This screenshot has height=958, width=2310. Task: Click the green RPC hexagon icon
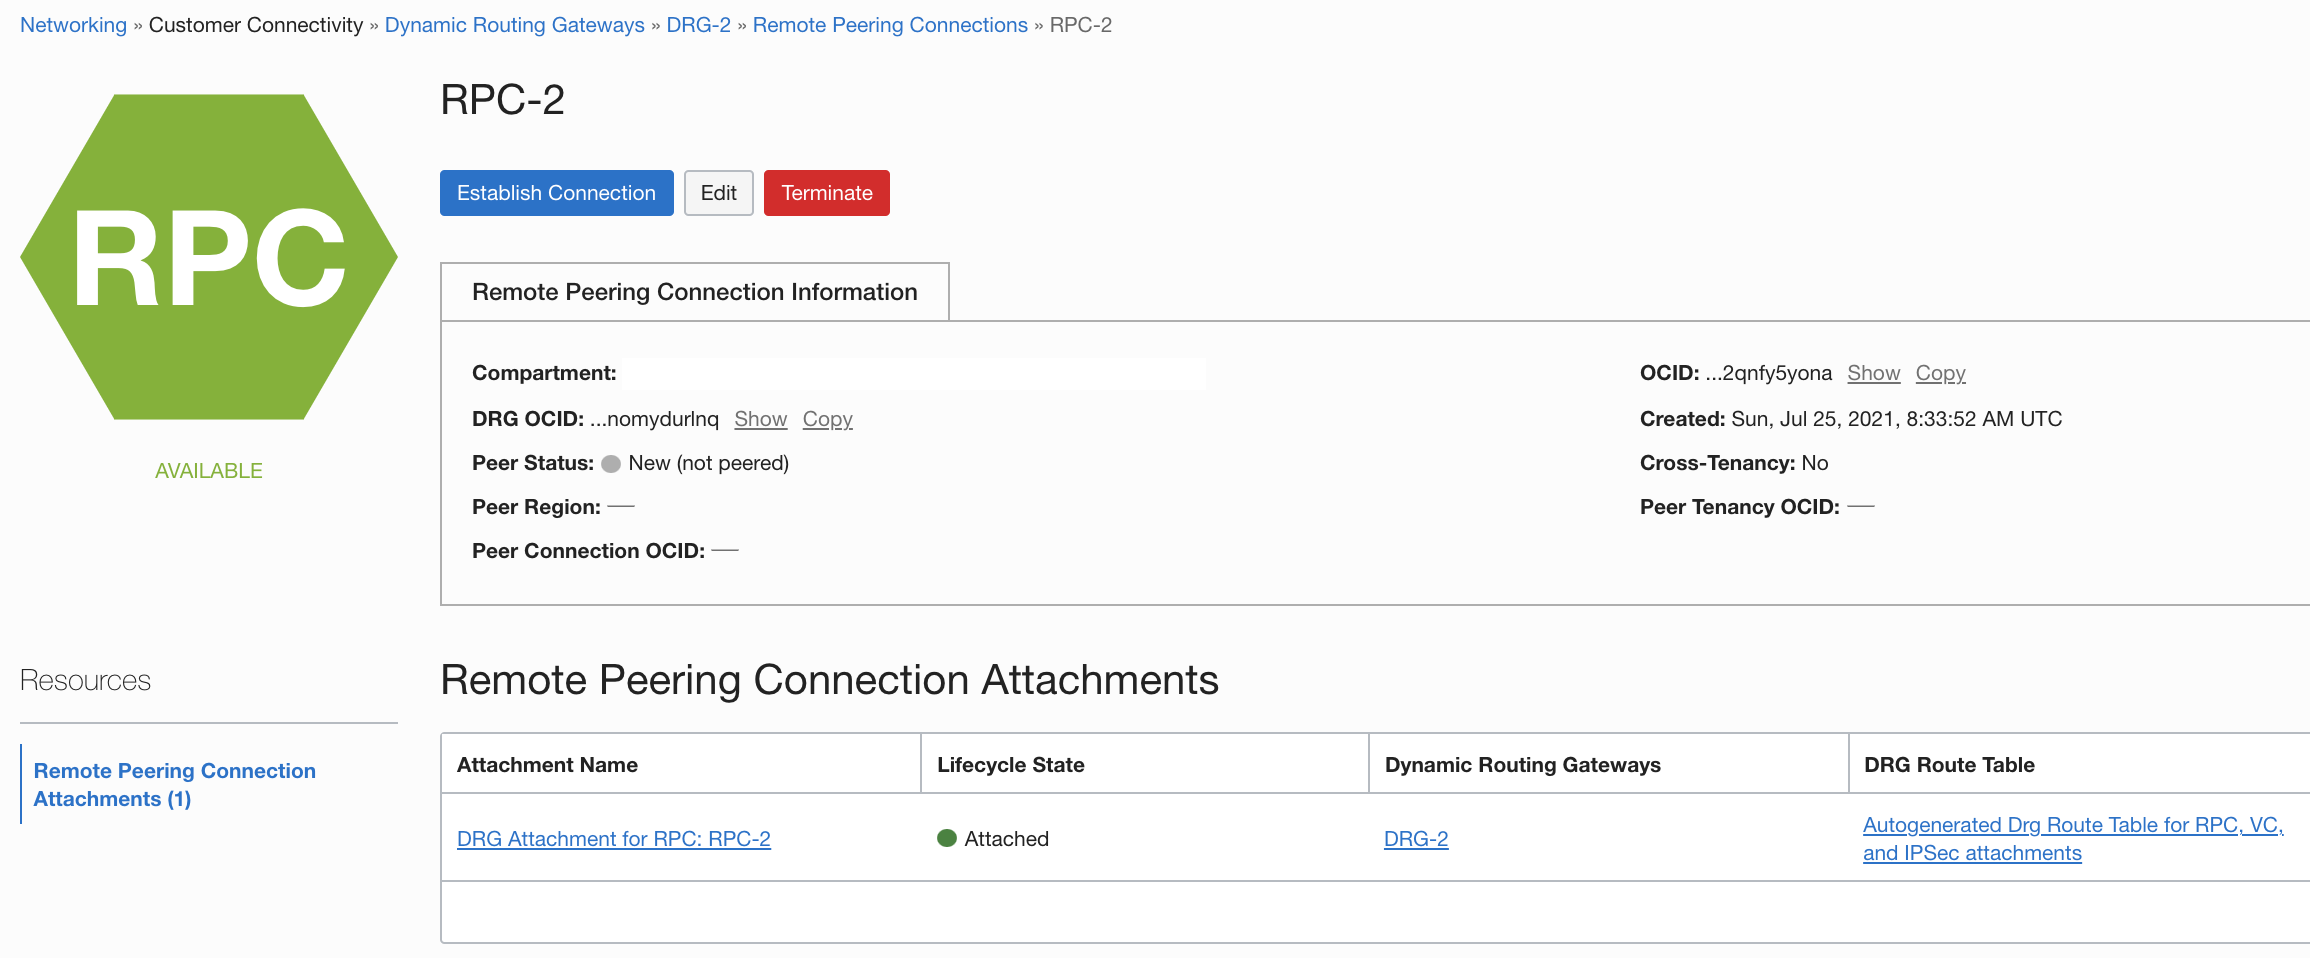(209, 255)
